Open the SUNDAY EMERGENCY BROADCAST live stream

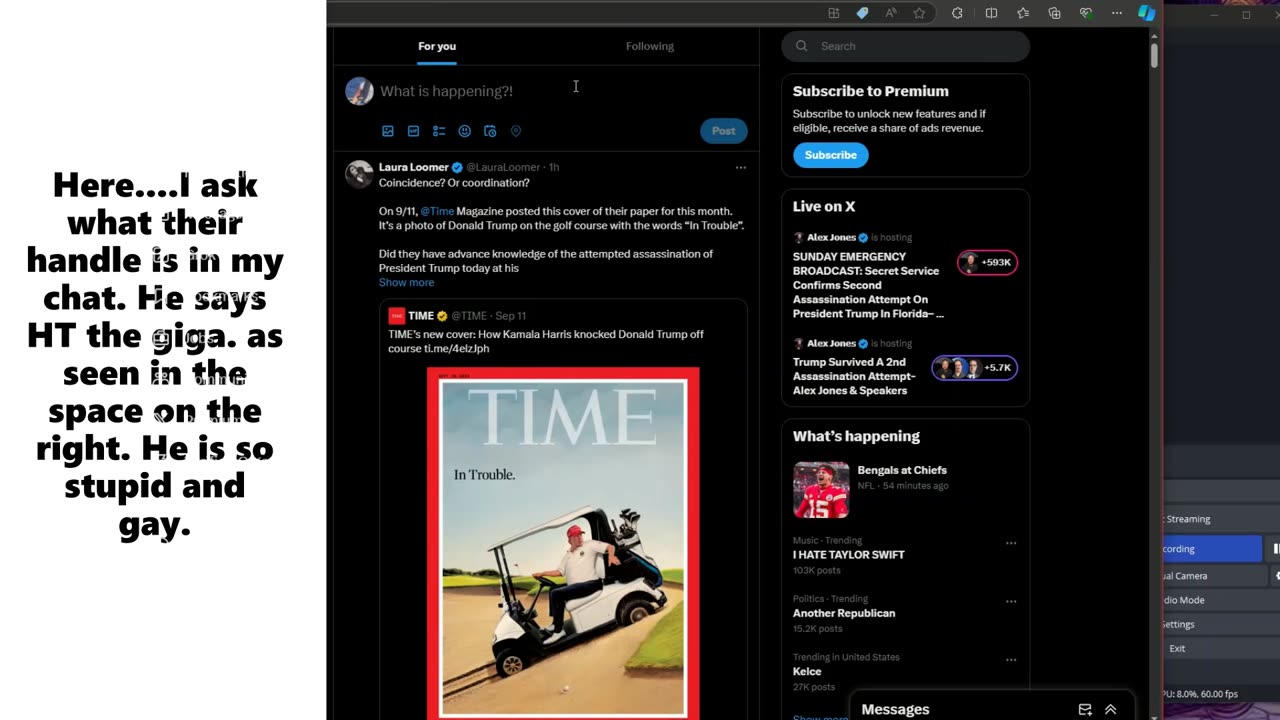(868, 285)
